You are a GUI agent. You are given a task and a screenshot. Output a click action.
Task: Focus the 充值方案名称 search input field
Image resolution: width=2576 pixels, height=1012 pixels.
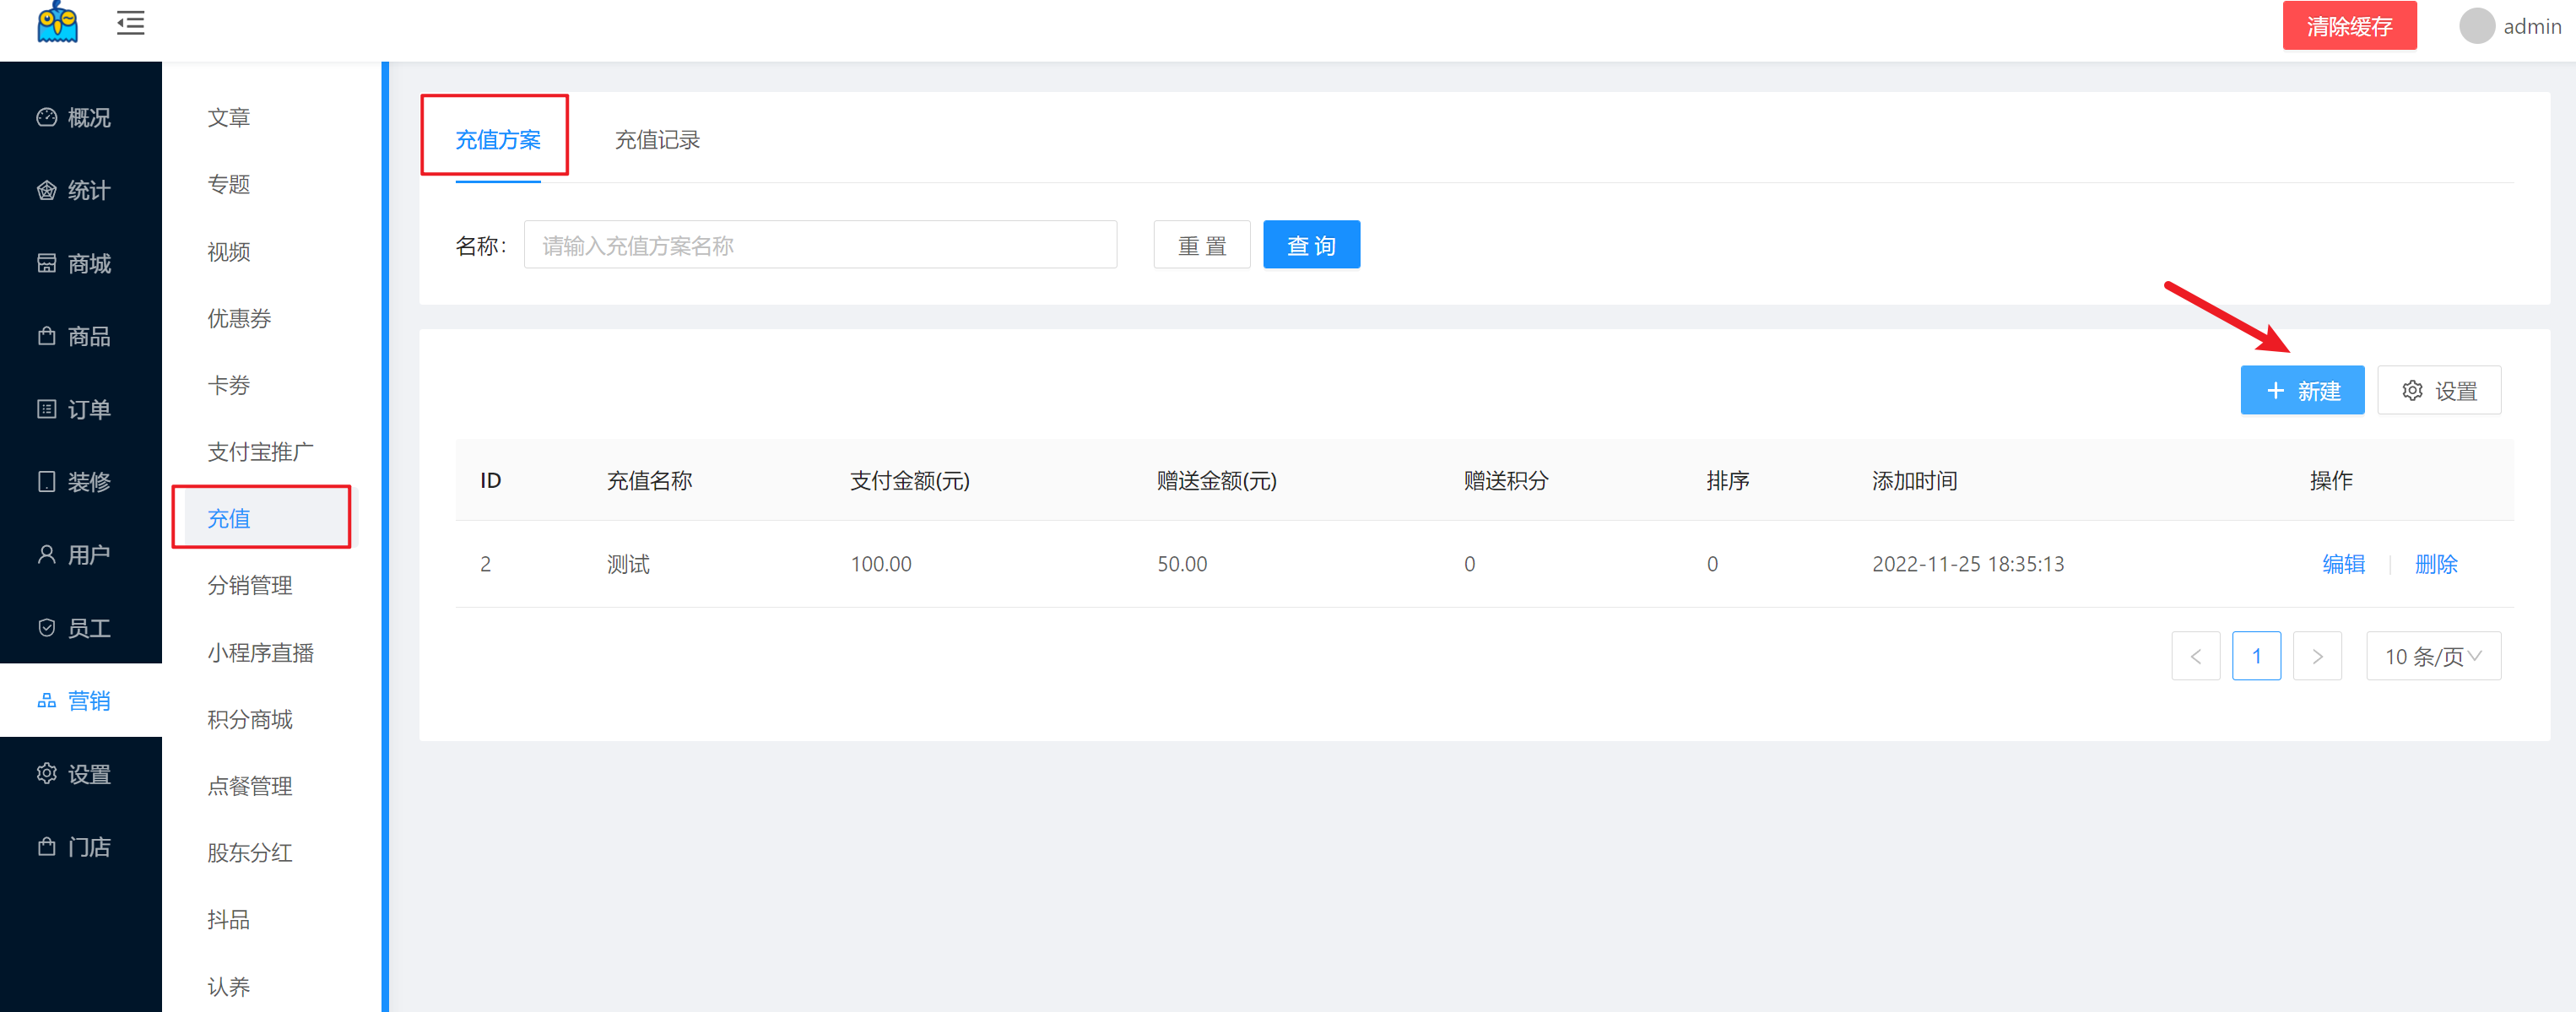pos(819,246)
